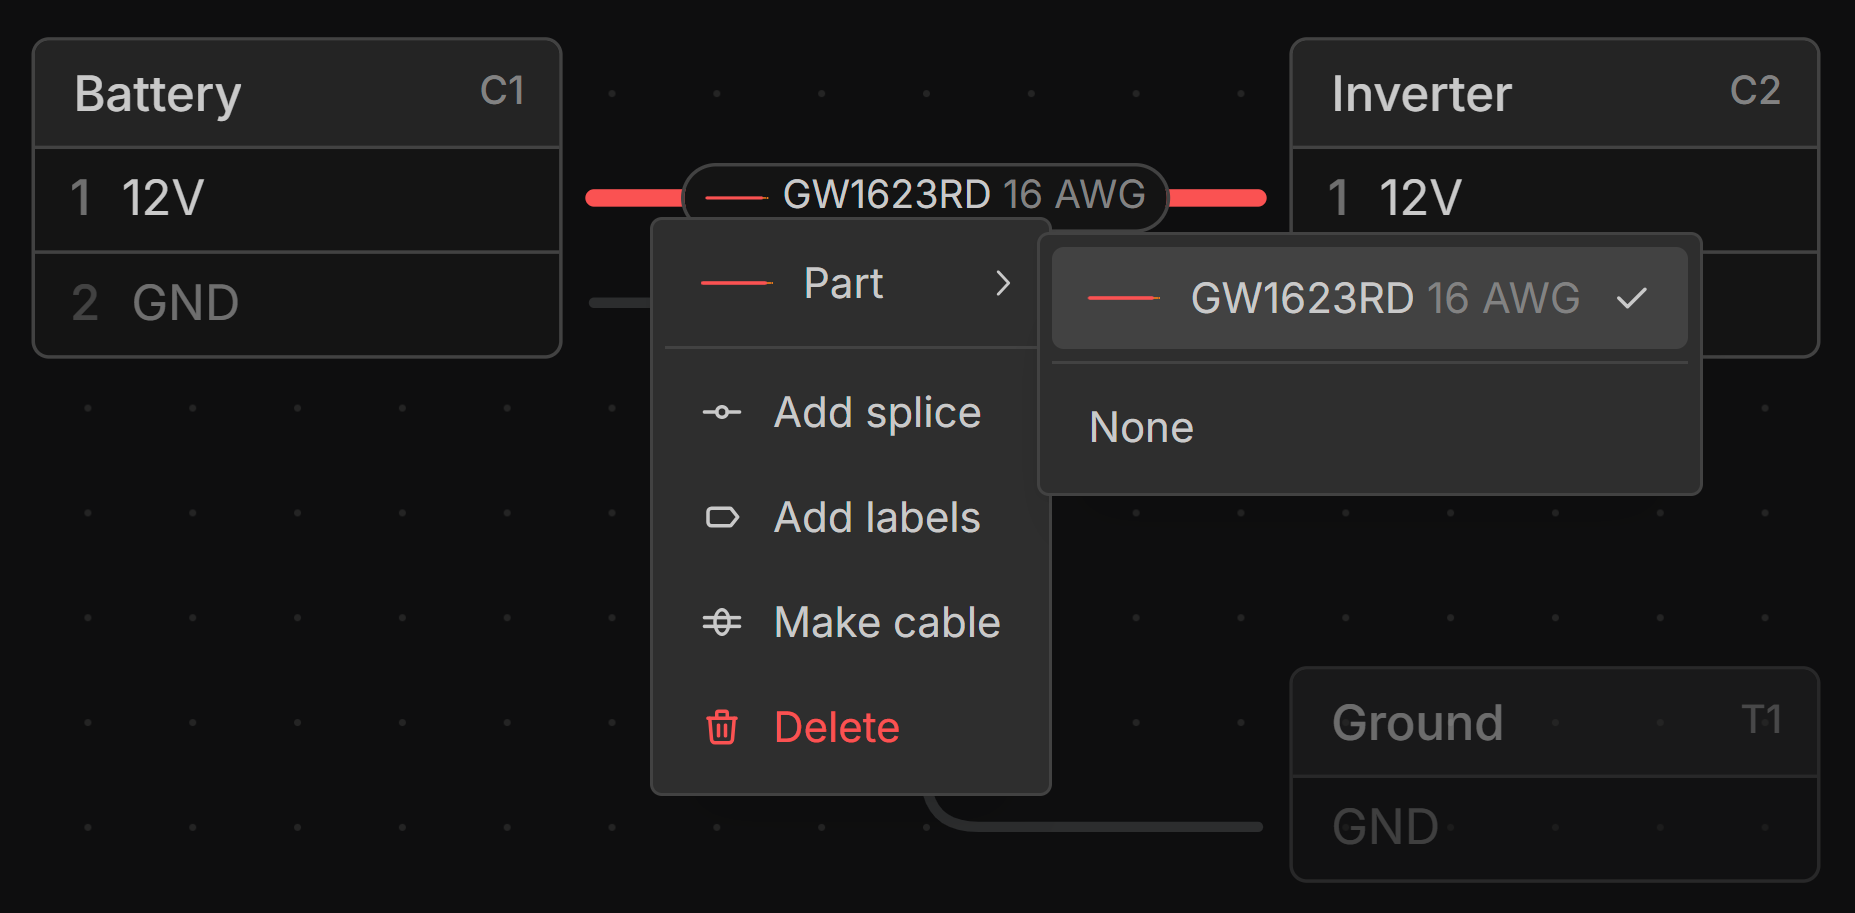Click red wire icon beside Part
The image size is (1855, 913).
coord(736,284)
